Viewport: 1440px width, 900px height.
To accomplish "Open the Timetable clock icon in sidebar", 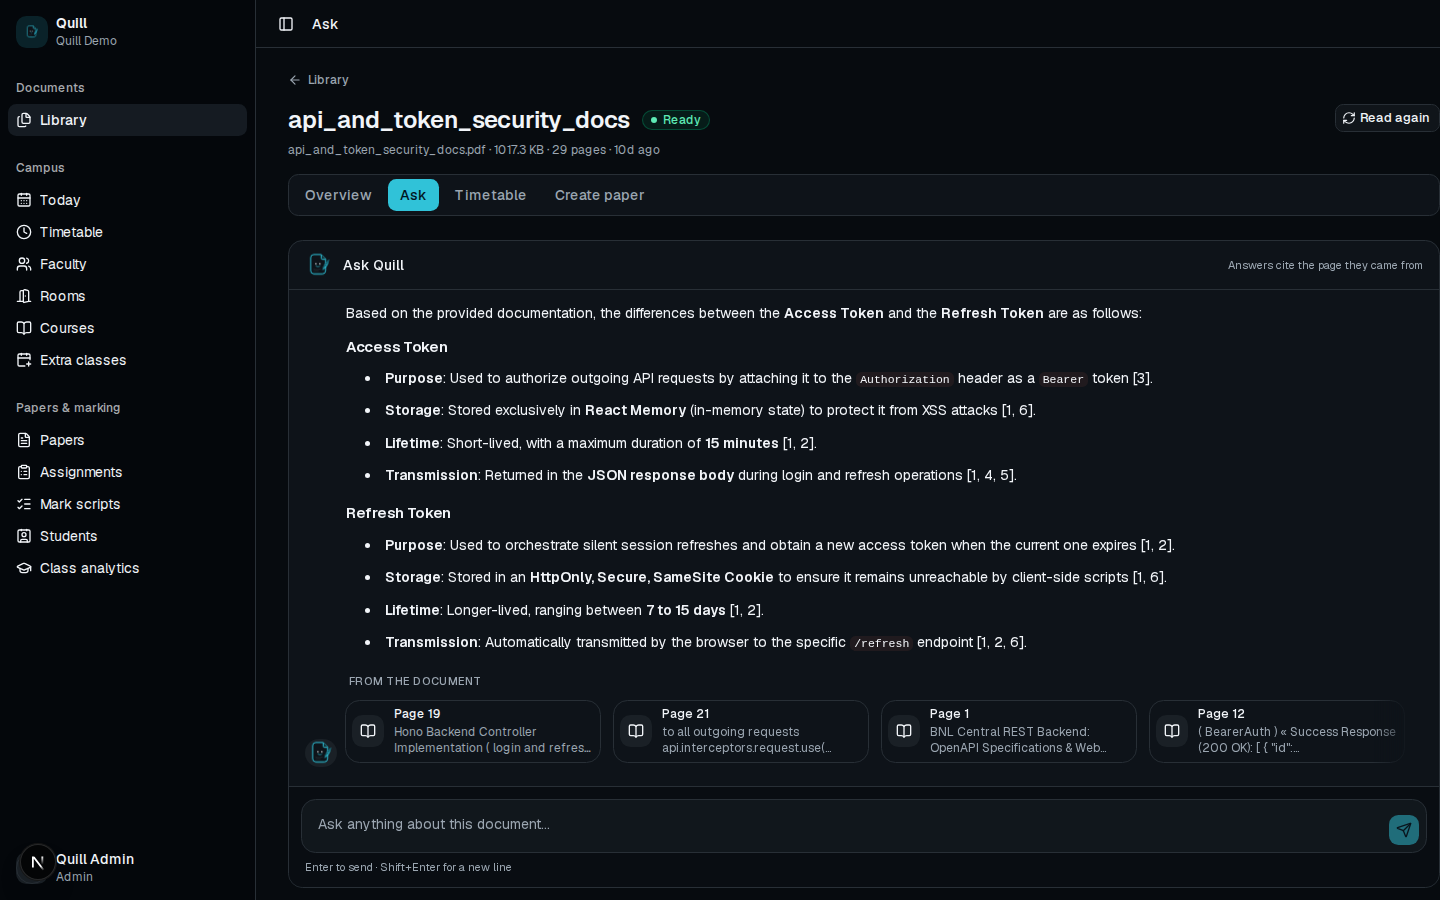I will (24, 232).
